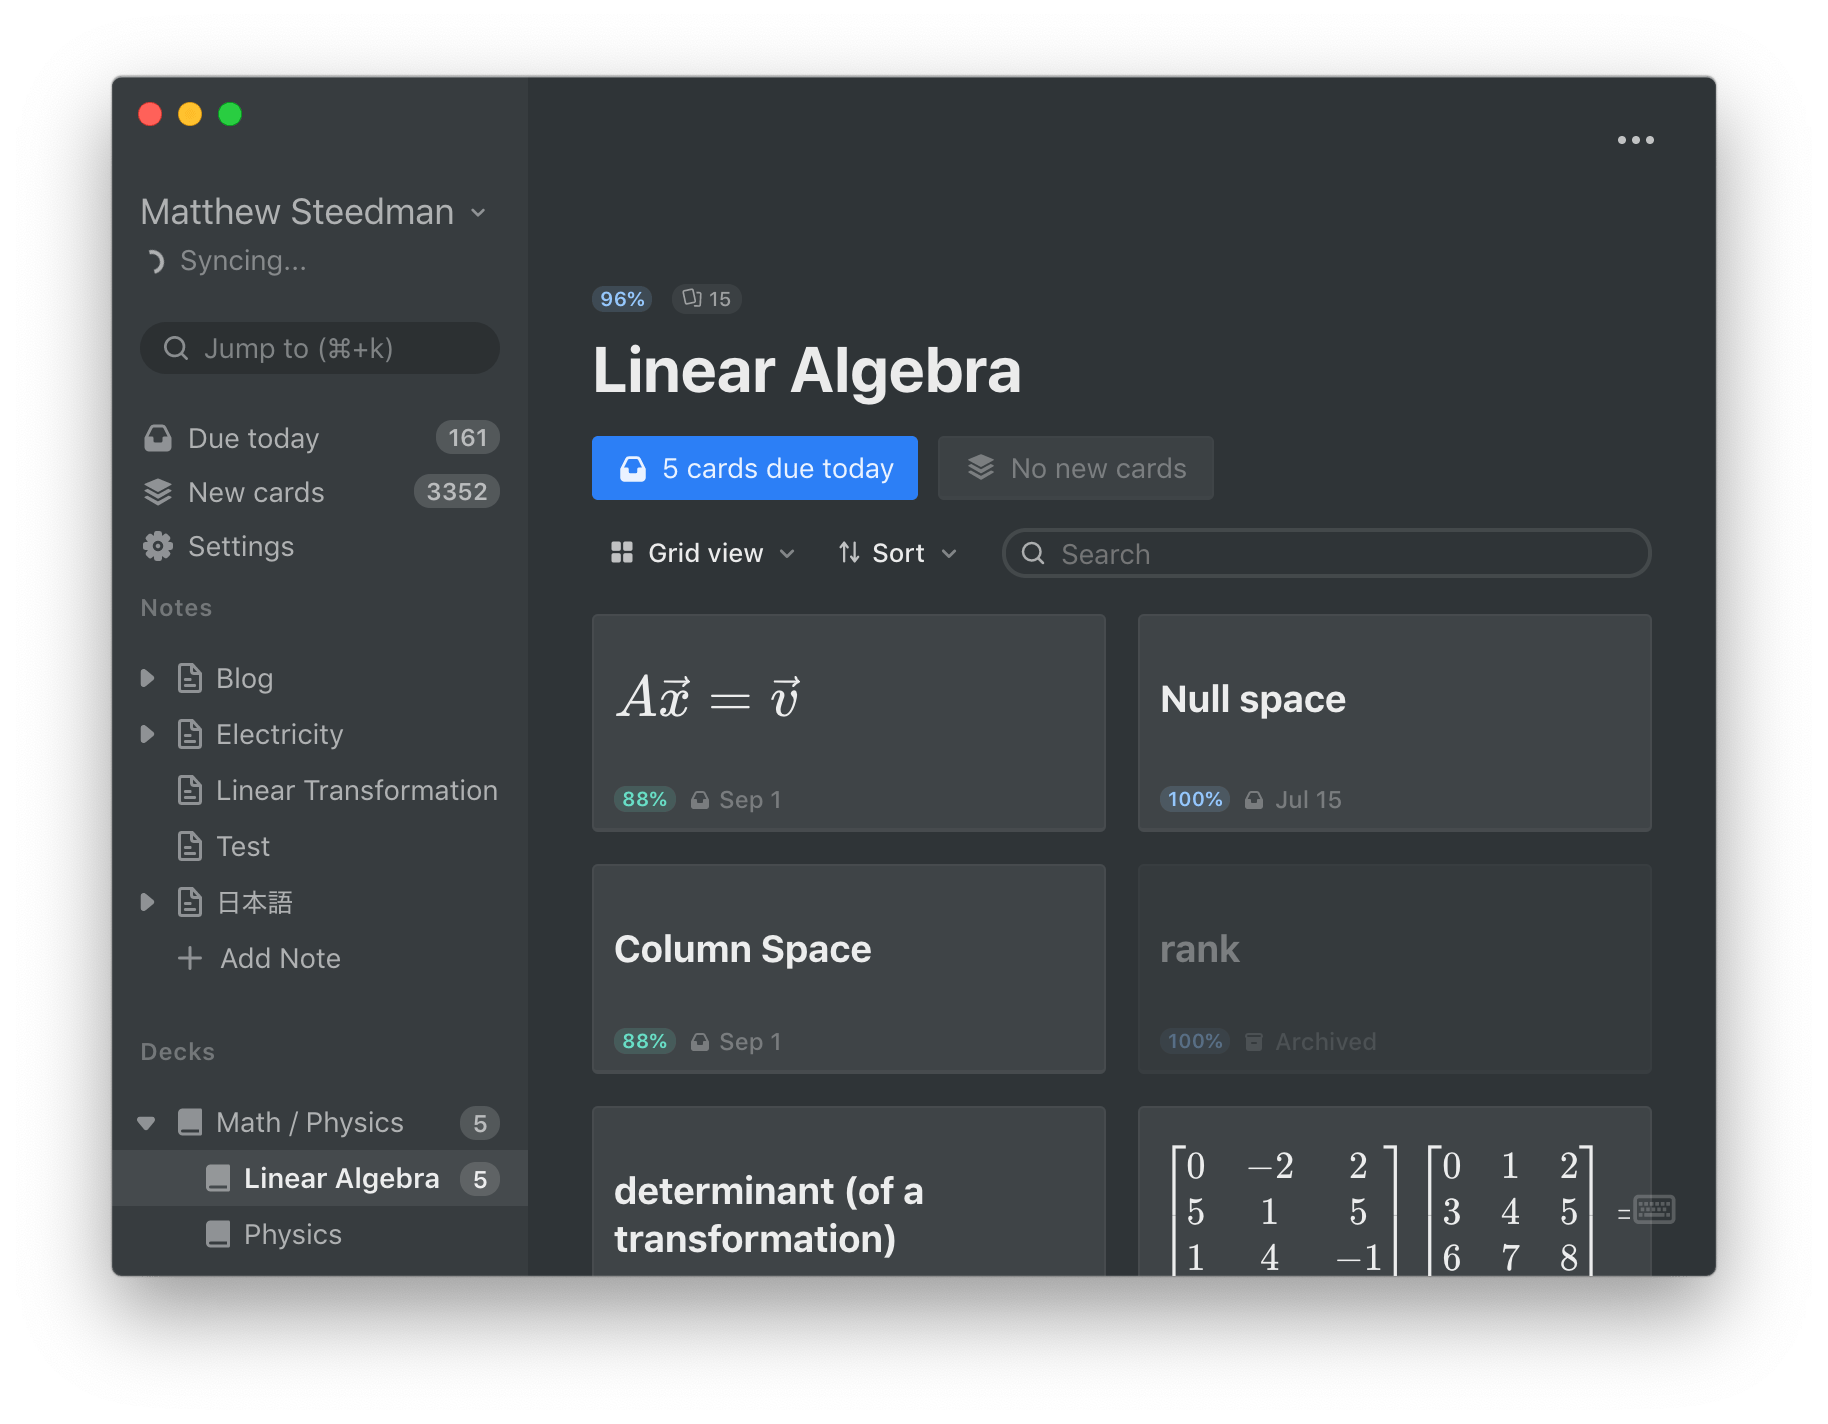
Task: Start reviewing 5 cards due today
Action: [x=755, y=468]
